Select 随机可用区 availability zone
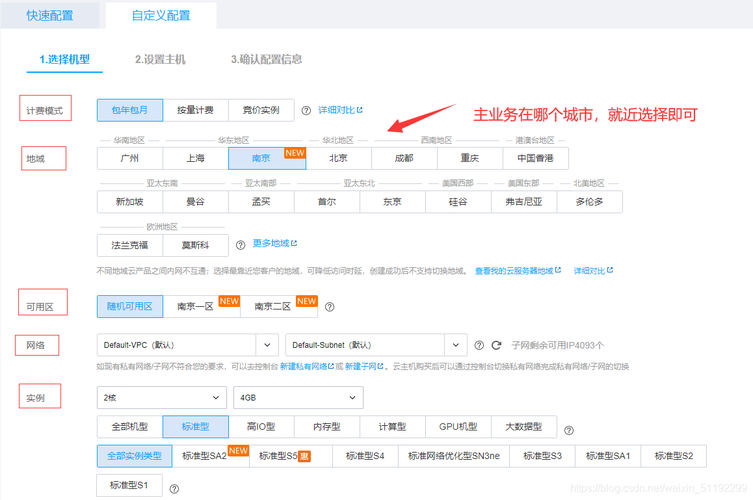753x500 pixels. tap(130, 306)
